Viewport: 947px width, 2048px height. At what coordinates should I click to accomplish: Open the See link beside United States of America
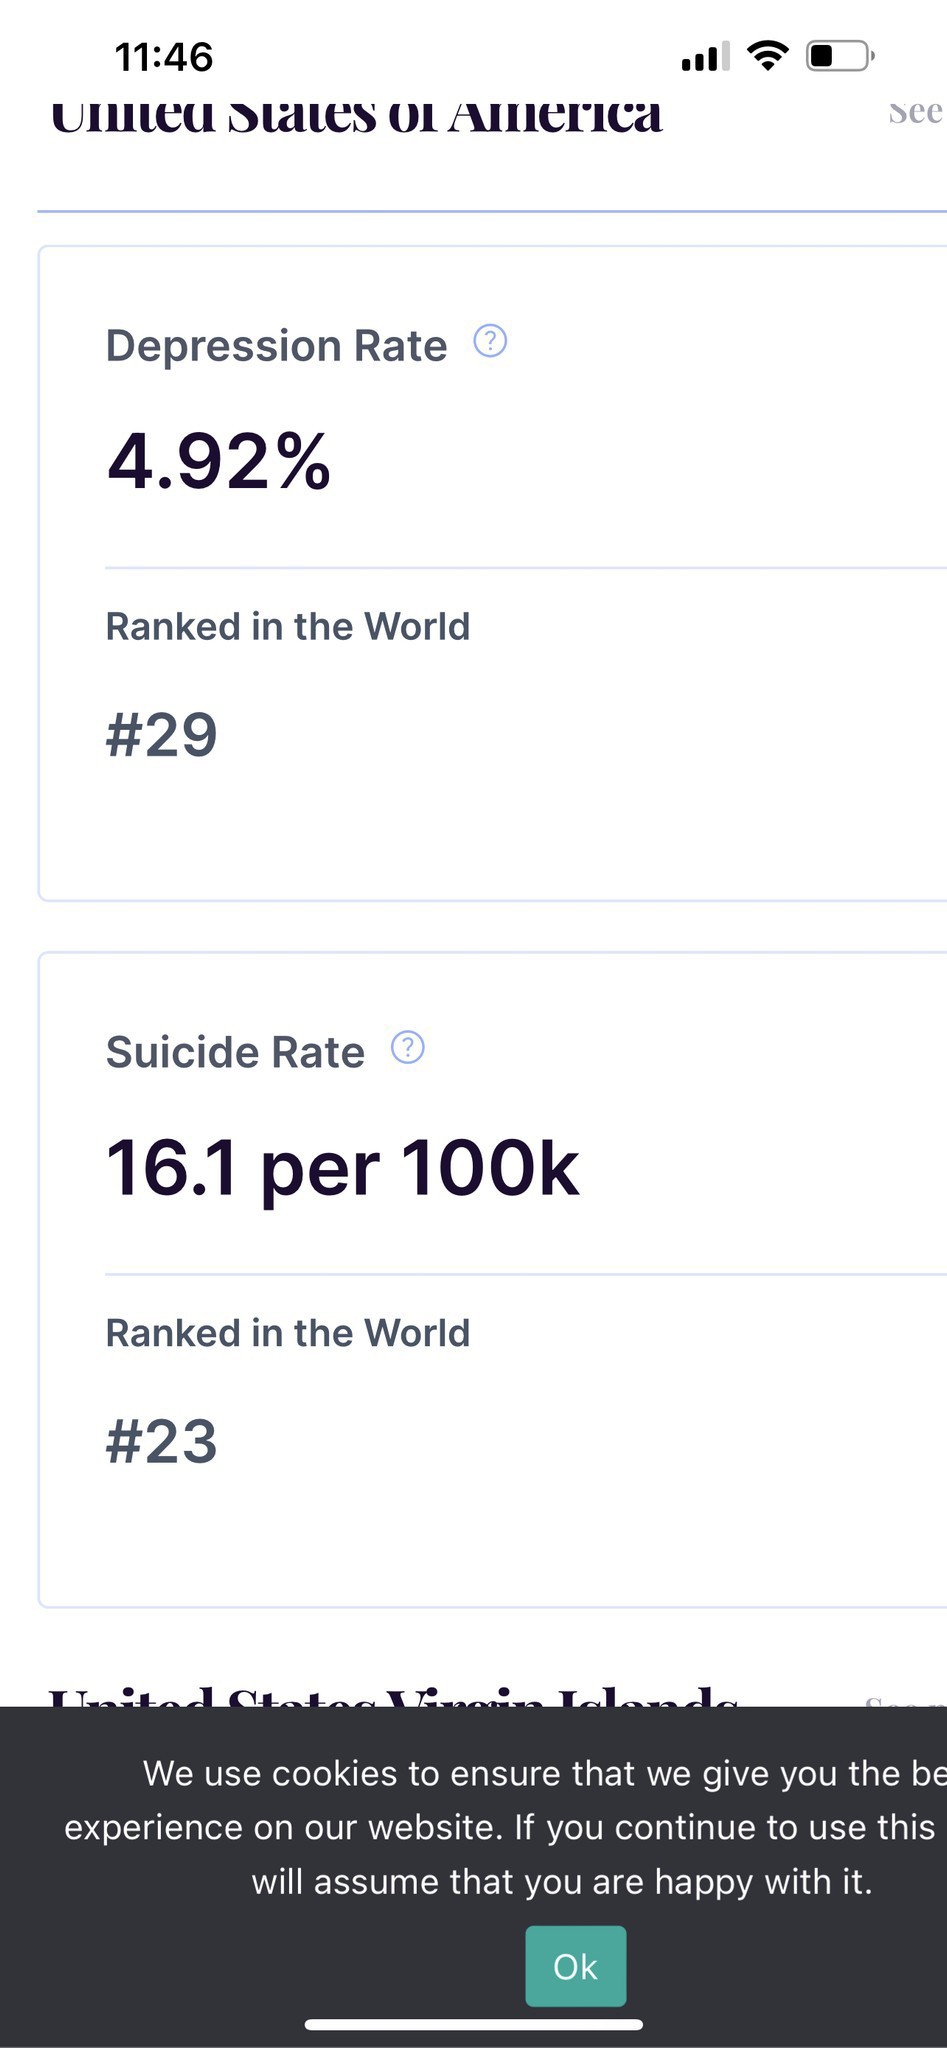coord(915,113)
